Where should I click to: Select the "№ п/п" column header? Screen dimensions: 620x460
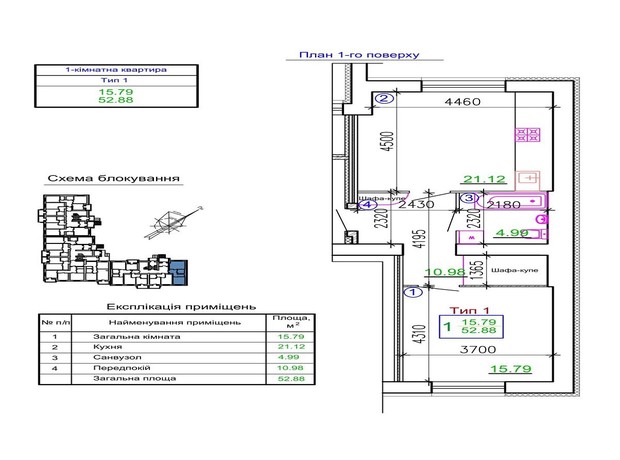(55, 323)
